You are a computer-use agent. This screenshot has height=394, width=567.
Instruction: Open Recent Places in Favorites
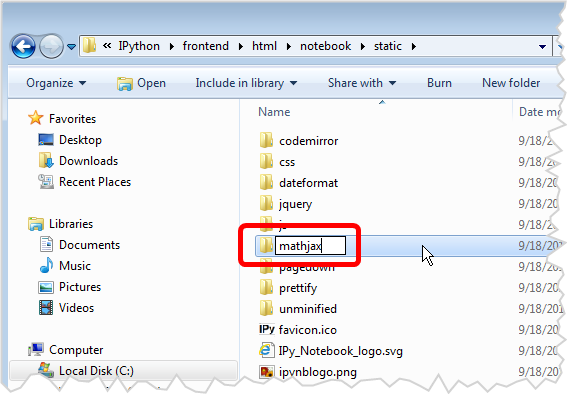click(95, 182)
